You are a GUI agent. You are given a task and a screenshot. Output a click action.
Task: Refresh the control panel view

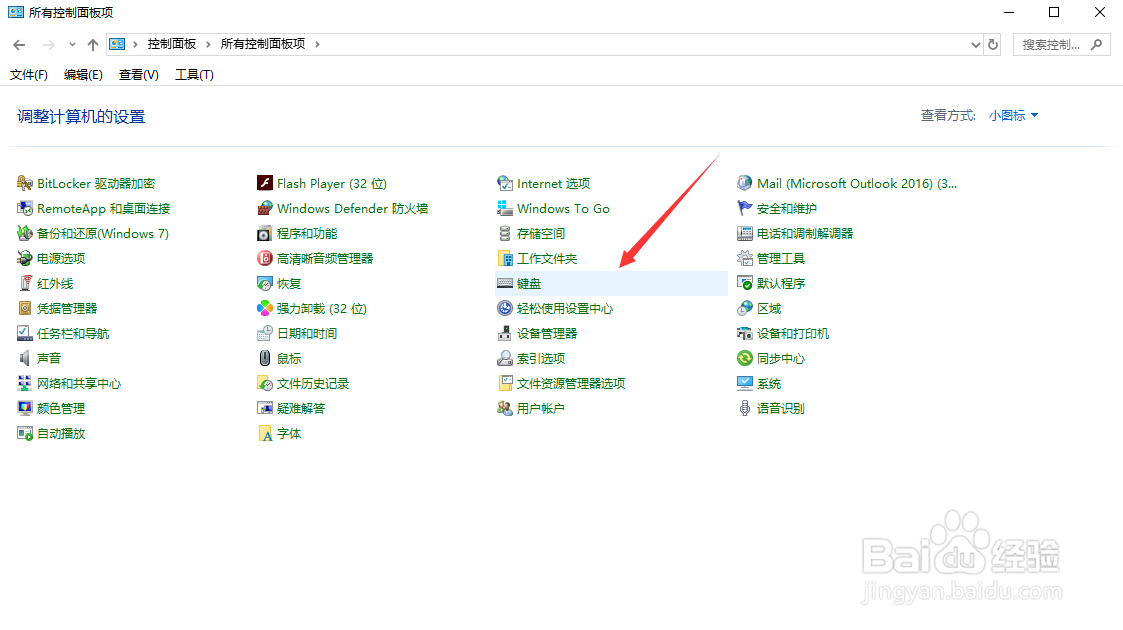(993, 44)
